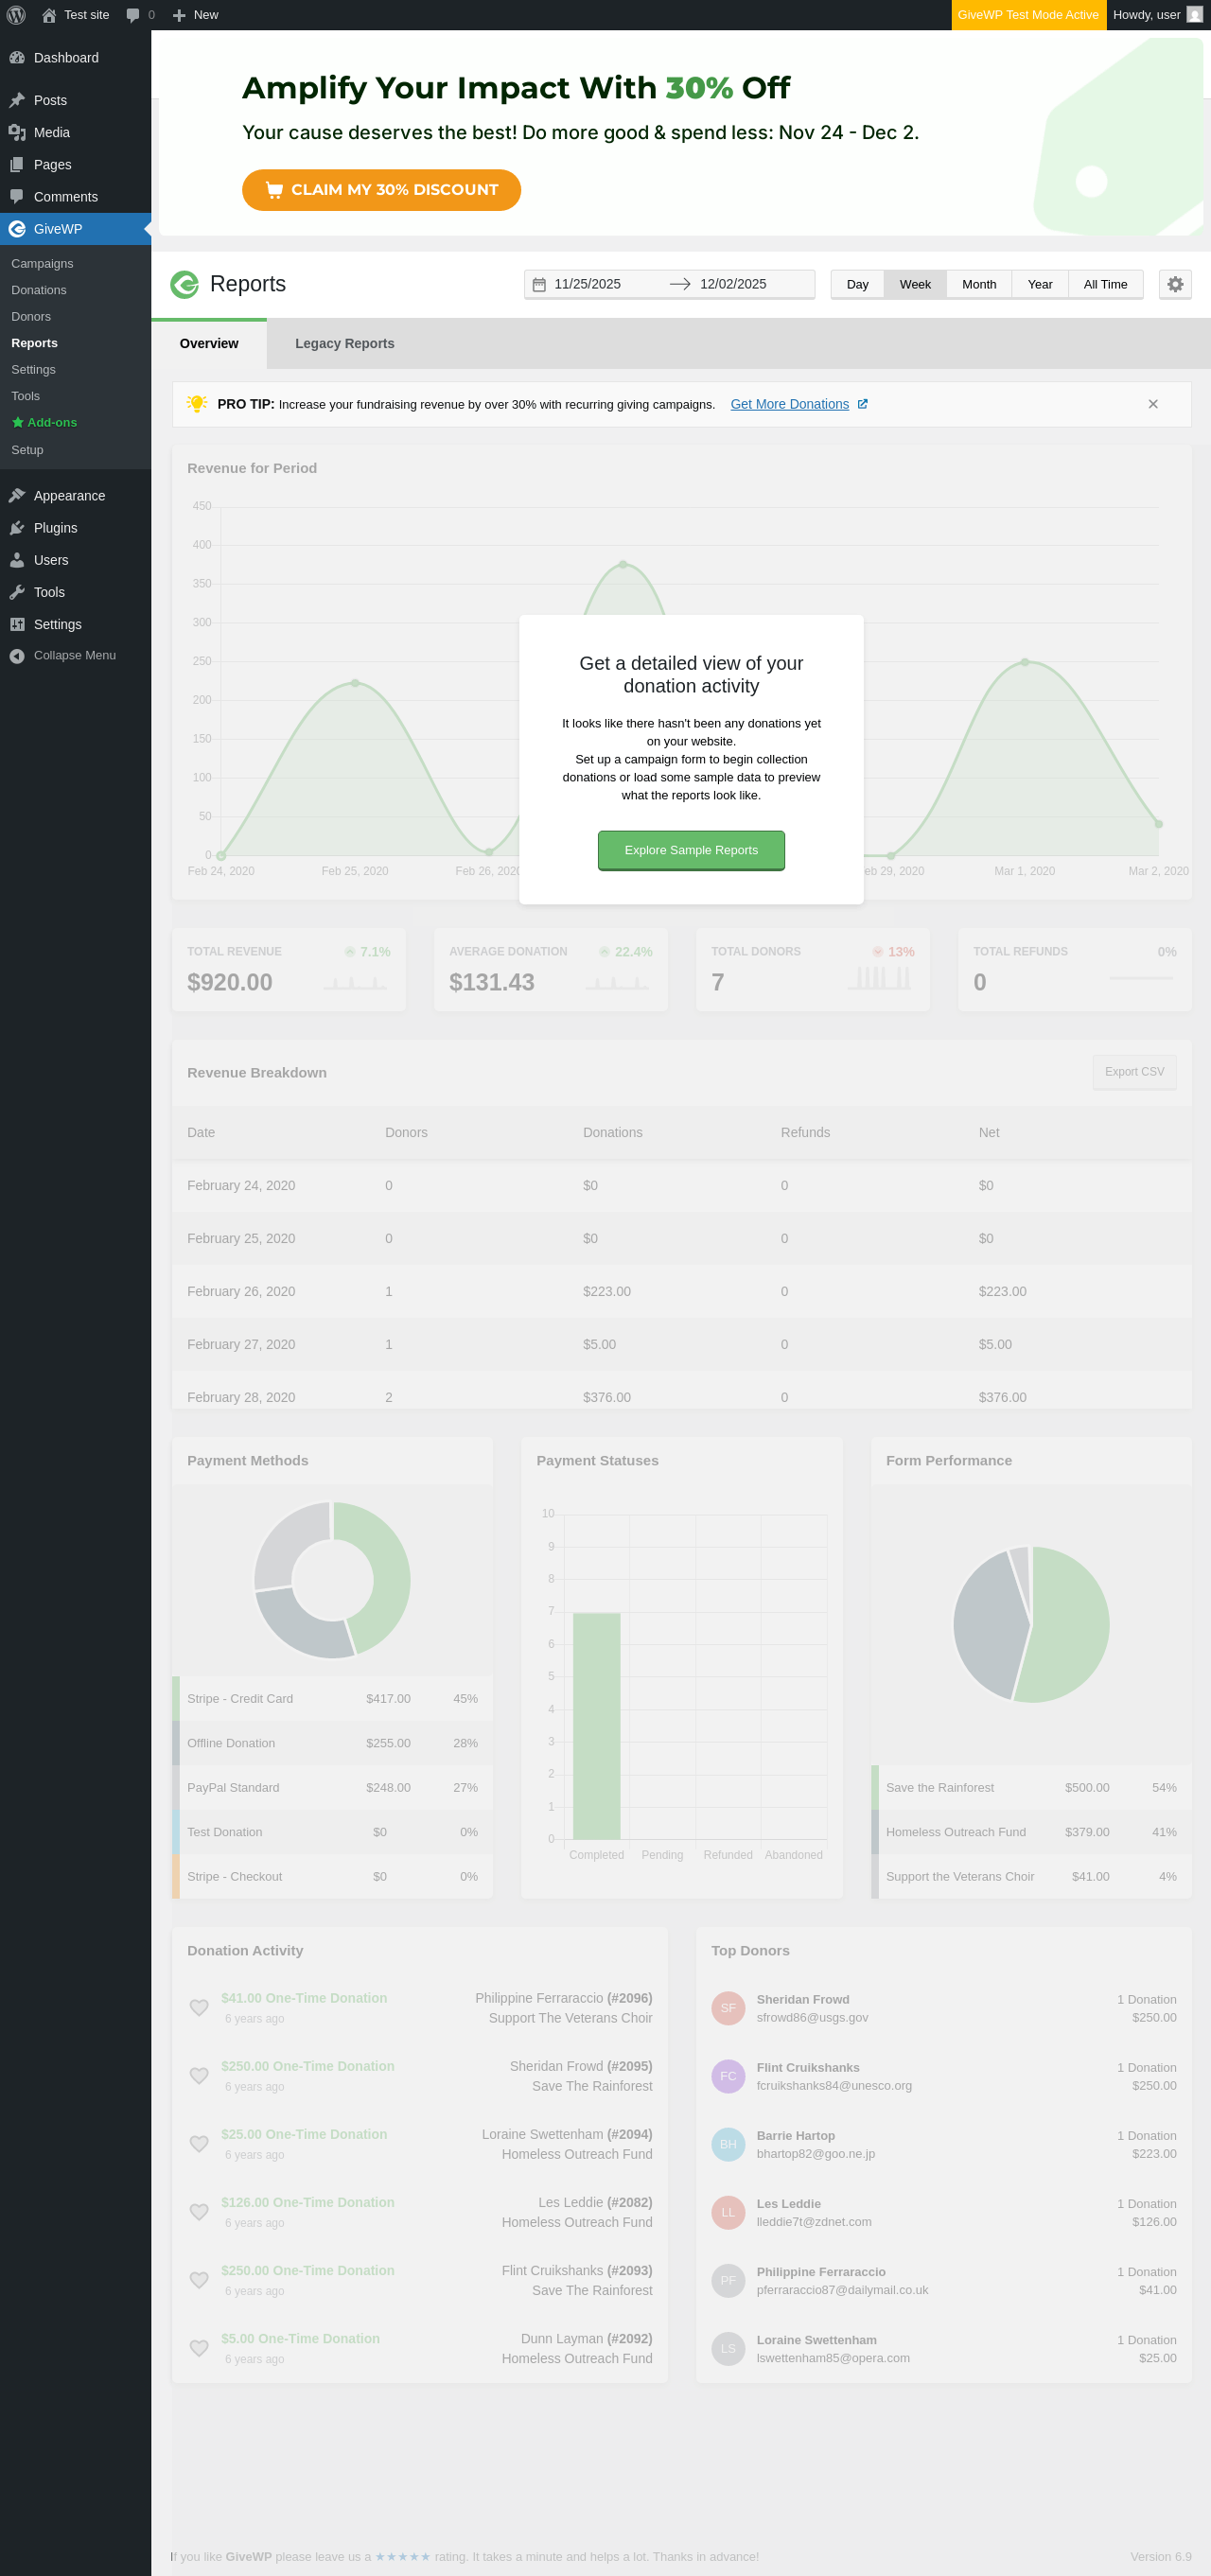Viewport: 1211px width, 2576px height.
Task: Switch period to Month
Action: click(x=979, y=284)
